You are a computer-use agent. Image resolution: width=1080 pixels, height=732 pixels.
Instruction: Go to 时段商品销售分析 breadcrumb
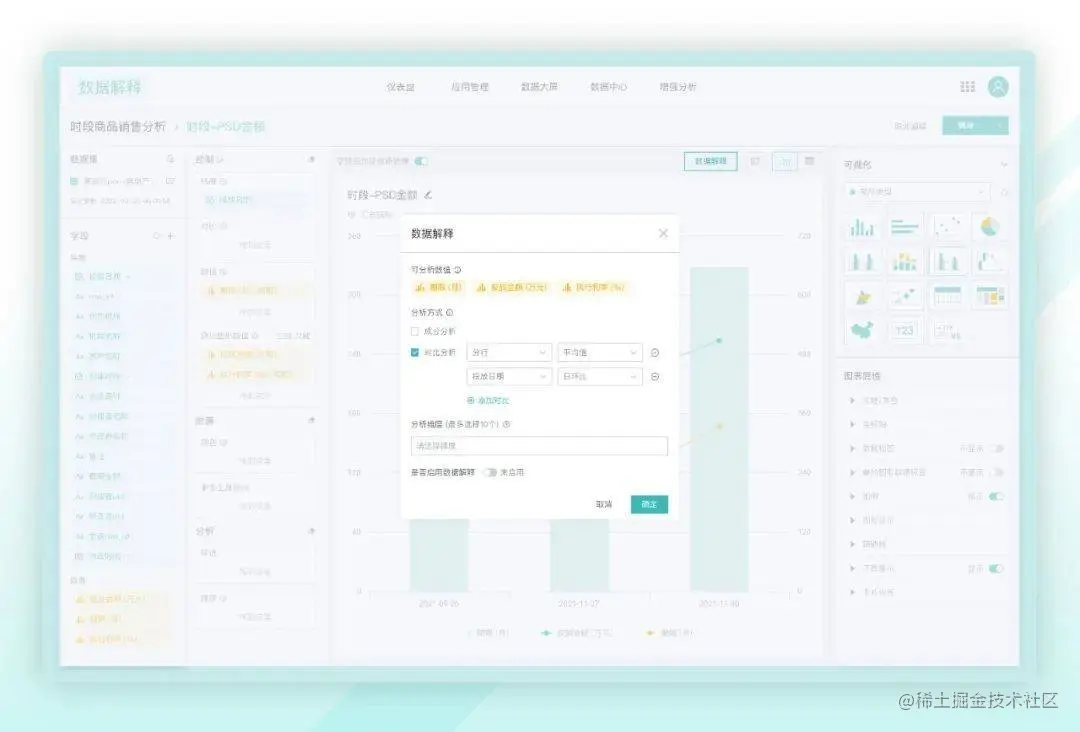pyautogui.click(x=118, y=127)
